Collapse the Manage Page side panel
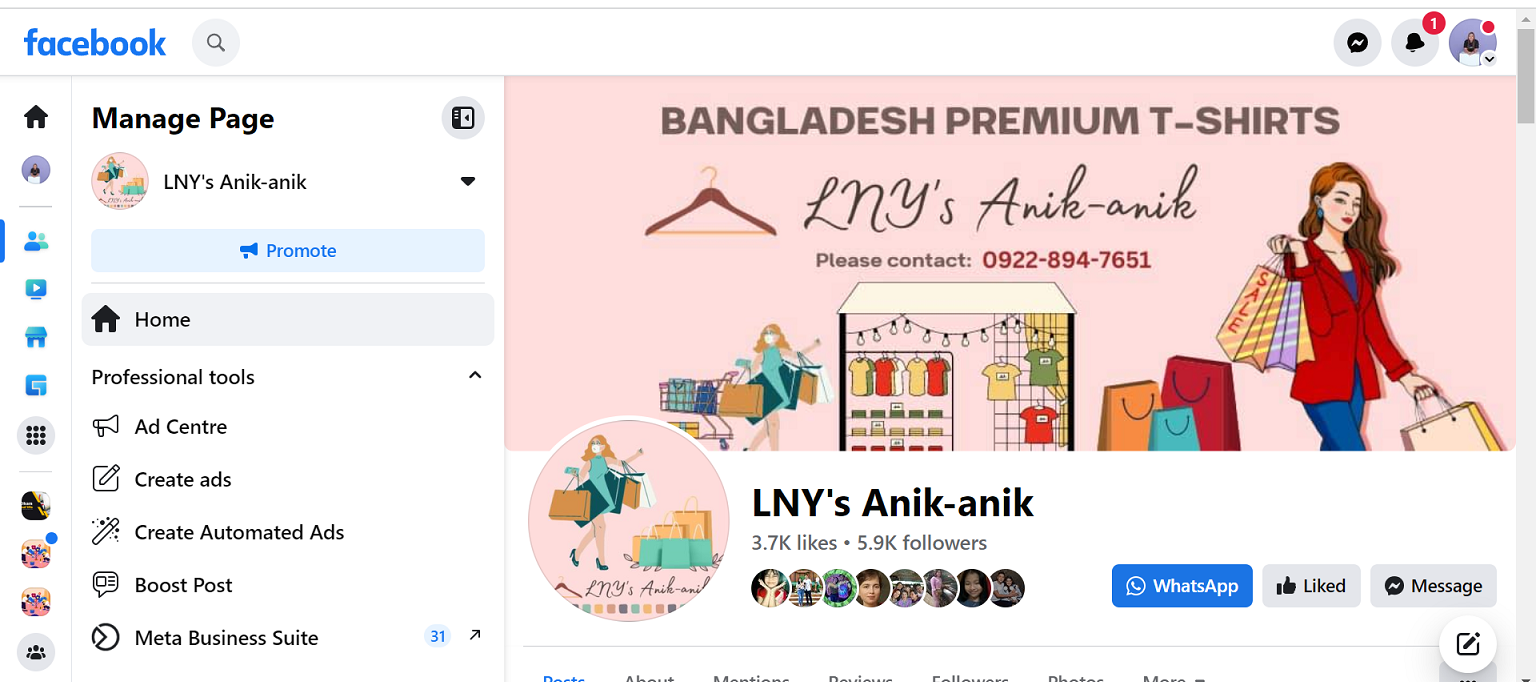This screenshot has height=682, width=1536. pyautogui.click(x=463, y=118)
